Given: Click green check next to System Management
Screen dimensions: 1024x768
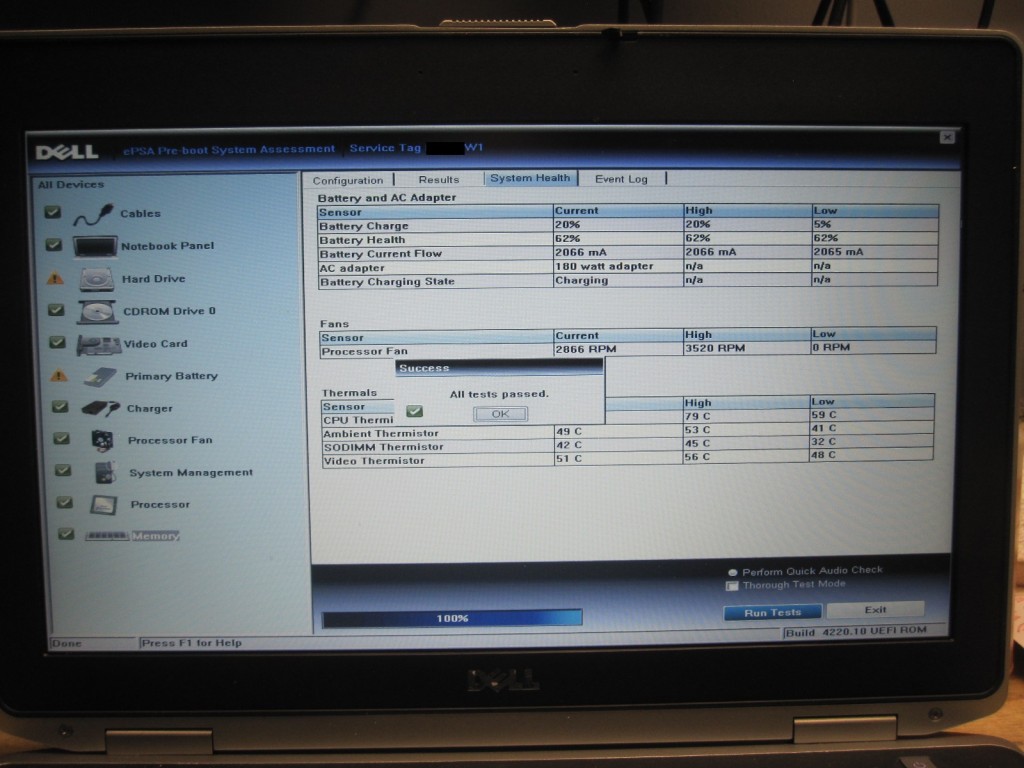Looking at the screenshot, I should coord(63,470).
